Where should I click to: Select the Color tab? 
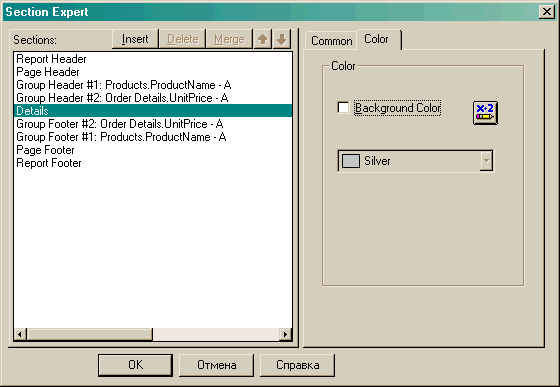pos(376,39)
